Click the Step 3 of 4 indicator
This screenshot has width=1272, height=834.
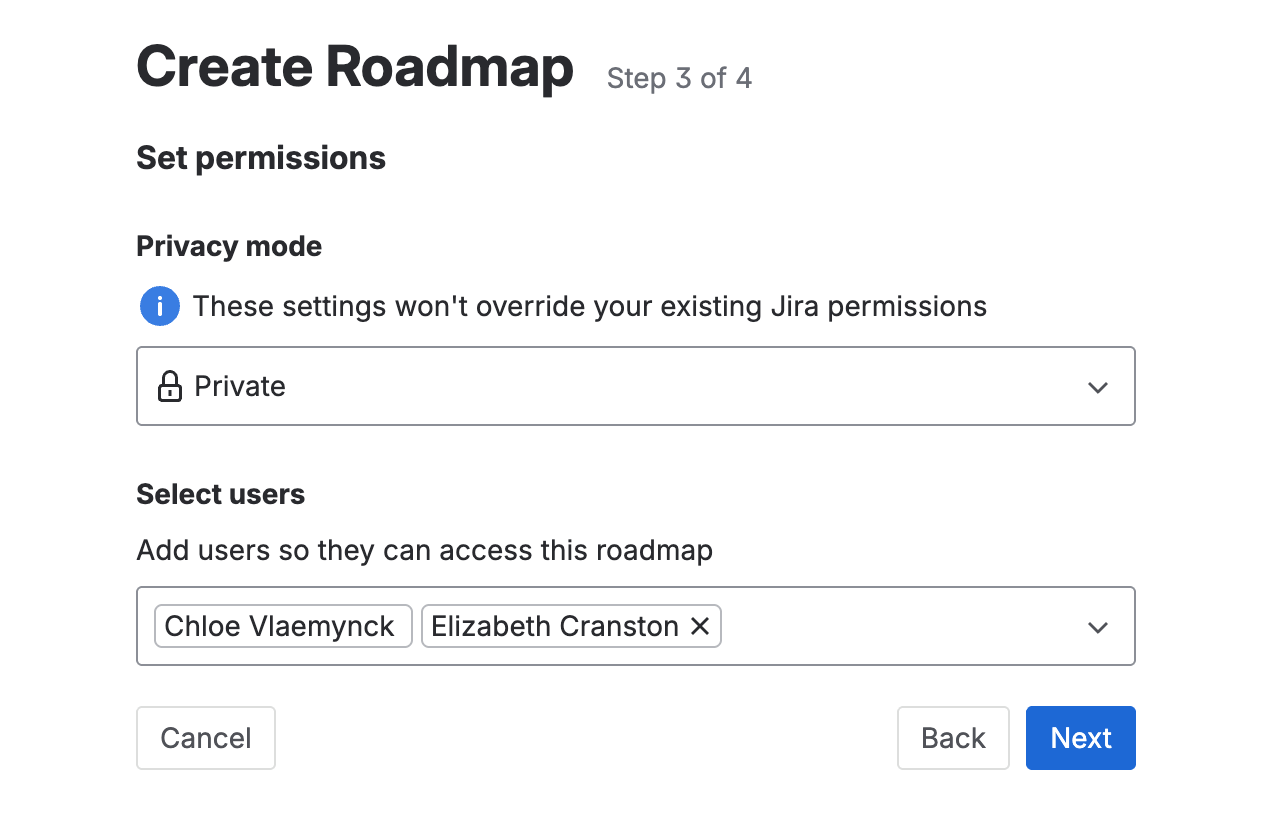(x=679, y=78)
